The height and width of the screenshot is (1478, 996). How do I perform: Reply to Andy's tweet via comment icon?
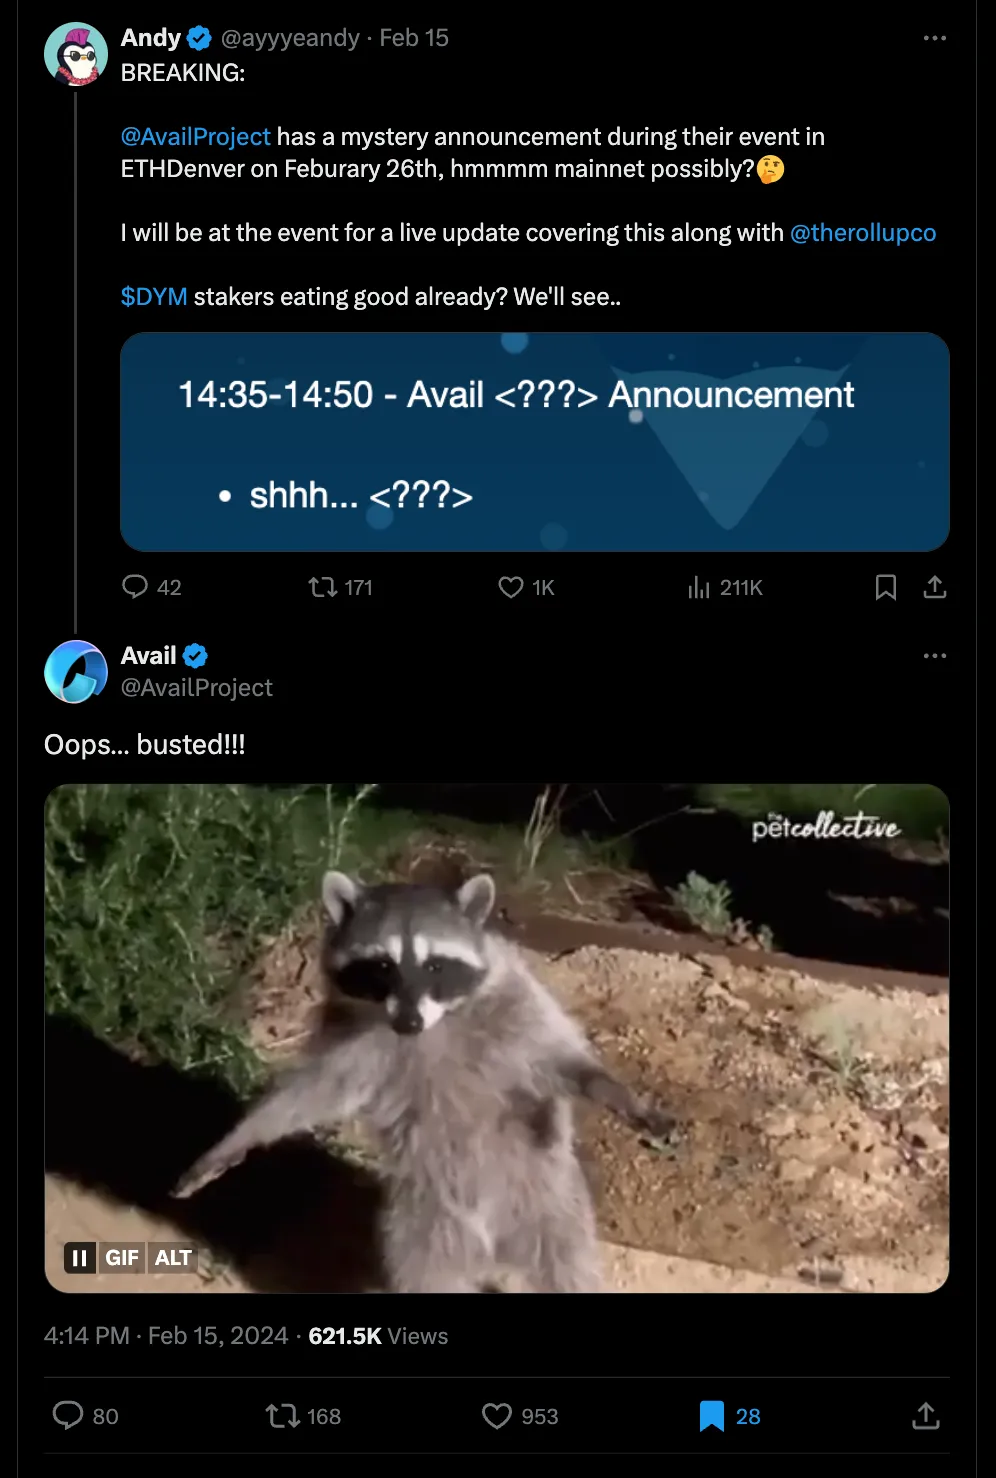coord(135,586)
